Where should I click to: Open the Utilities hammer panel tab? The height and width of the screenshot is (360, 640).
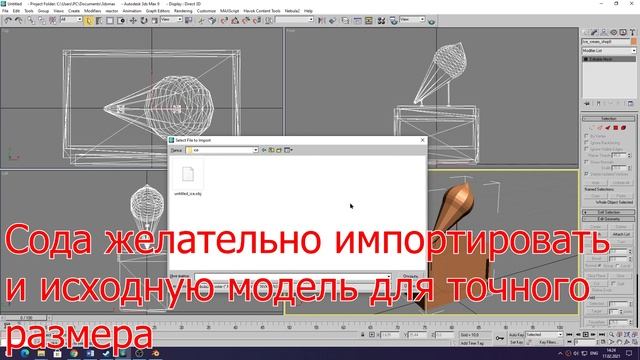[633, 32]
